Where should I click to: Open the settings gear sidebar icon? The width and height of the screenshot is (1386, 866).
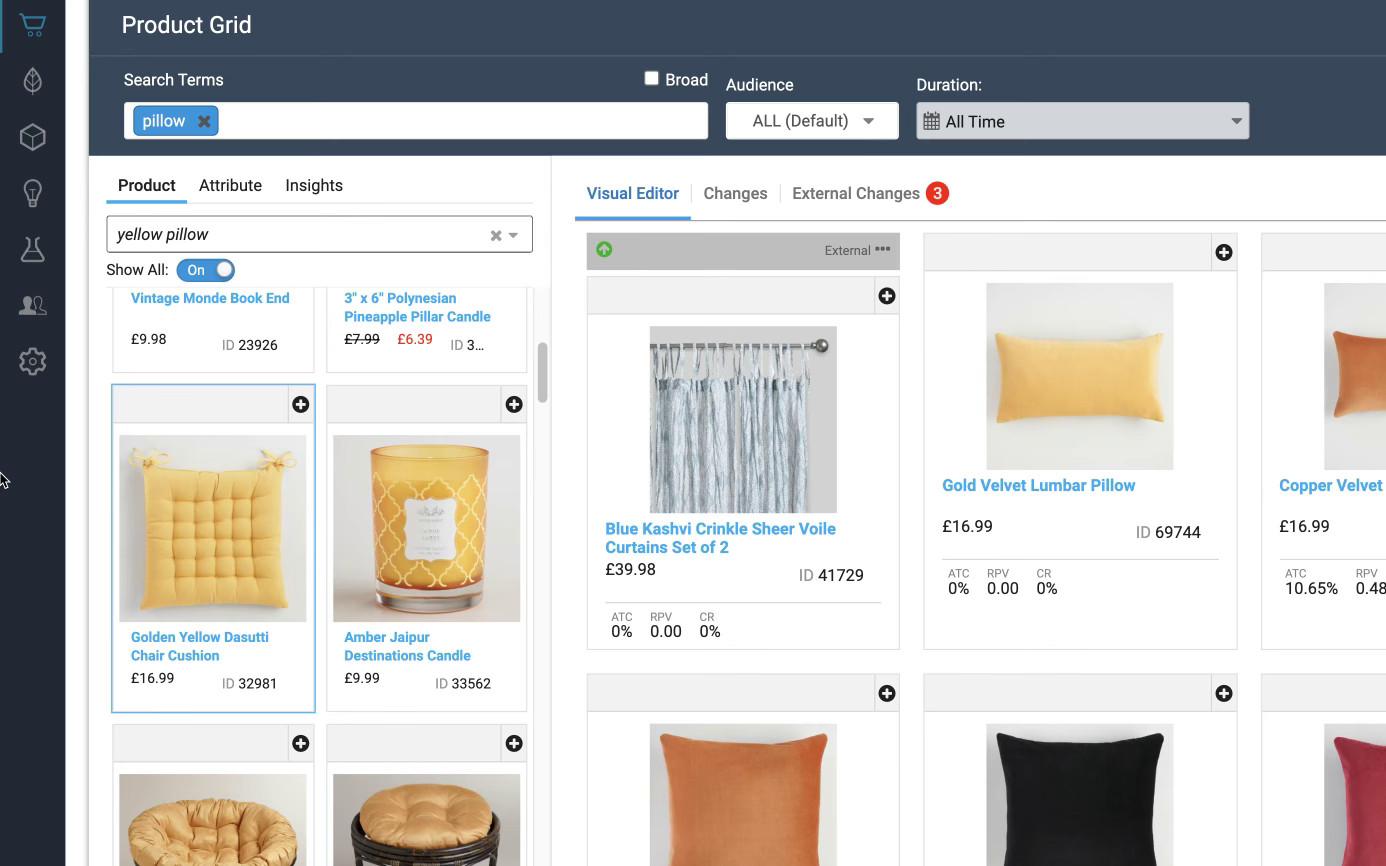33,361
